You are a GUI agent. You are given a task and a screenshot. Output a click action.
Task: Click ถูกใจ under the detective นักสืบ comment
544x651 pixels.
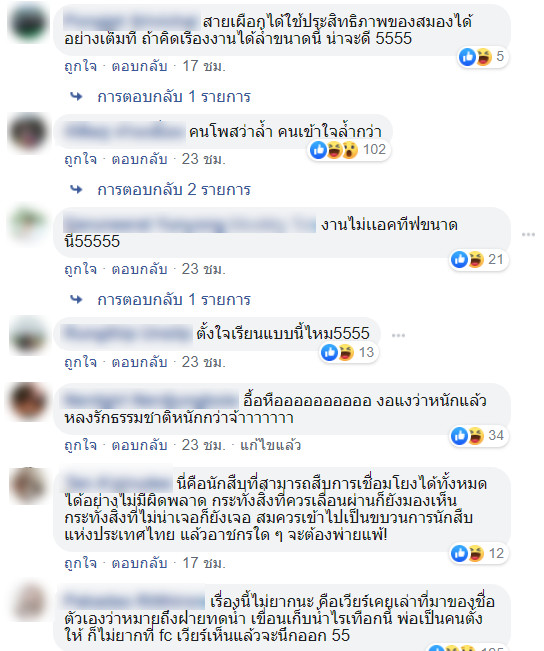point(81,563)
